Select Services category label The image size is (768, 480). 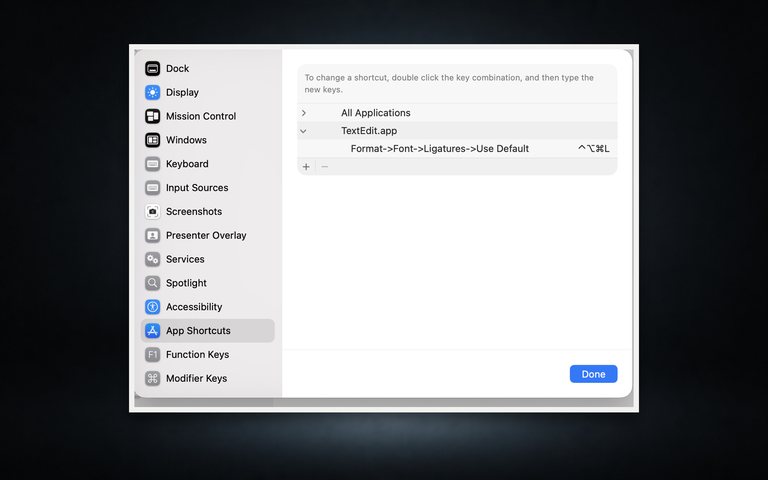[x=185, y=259]
